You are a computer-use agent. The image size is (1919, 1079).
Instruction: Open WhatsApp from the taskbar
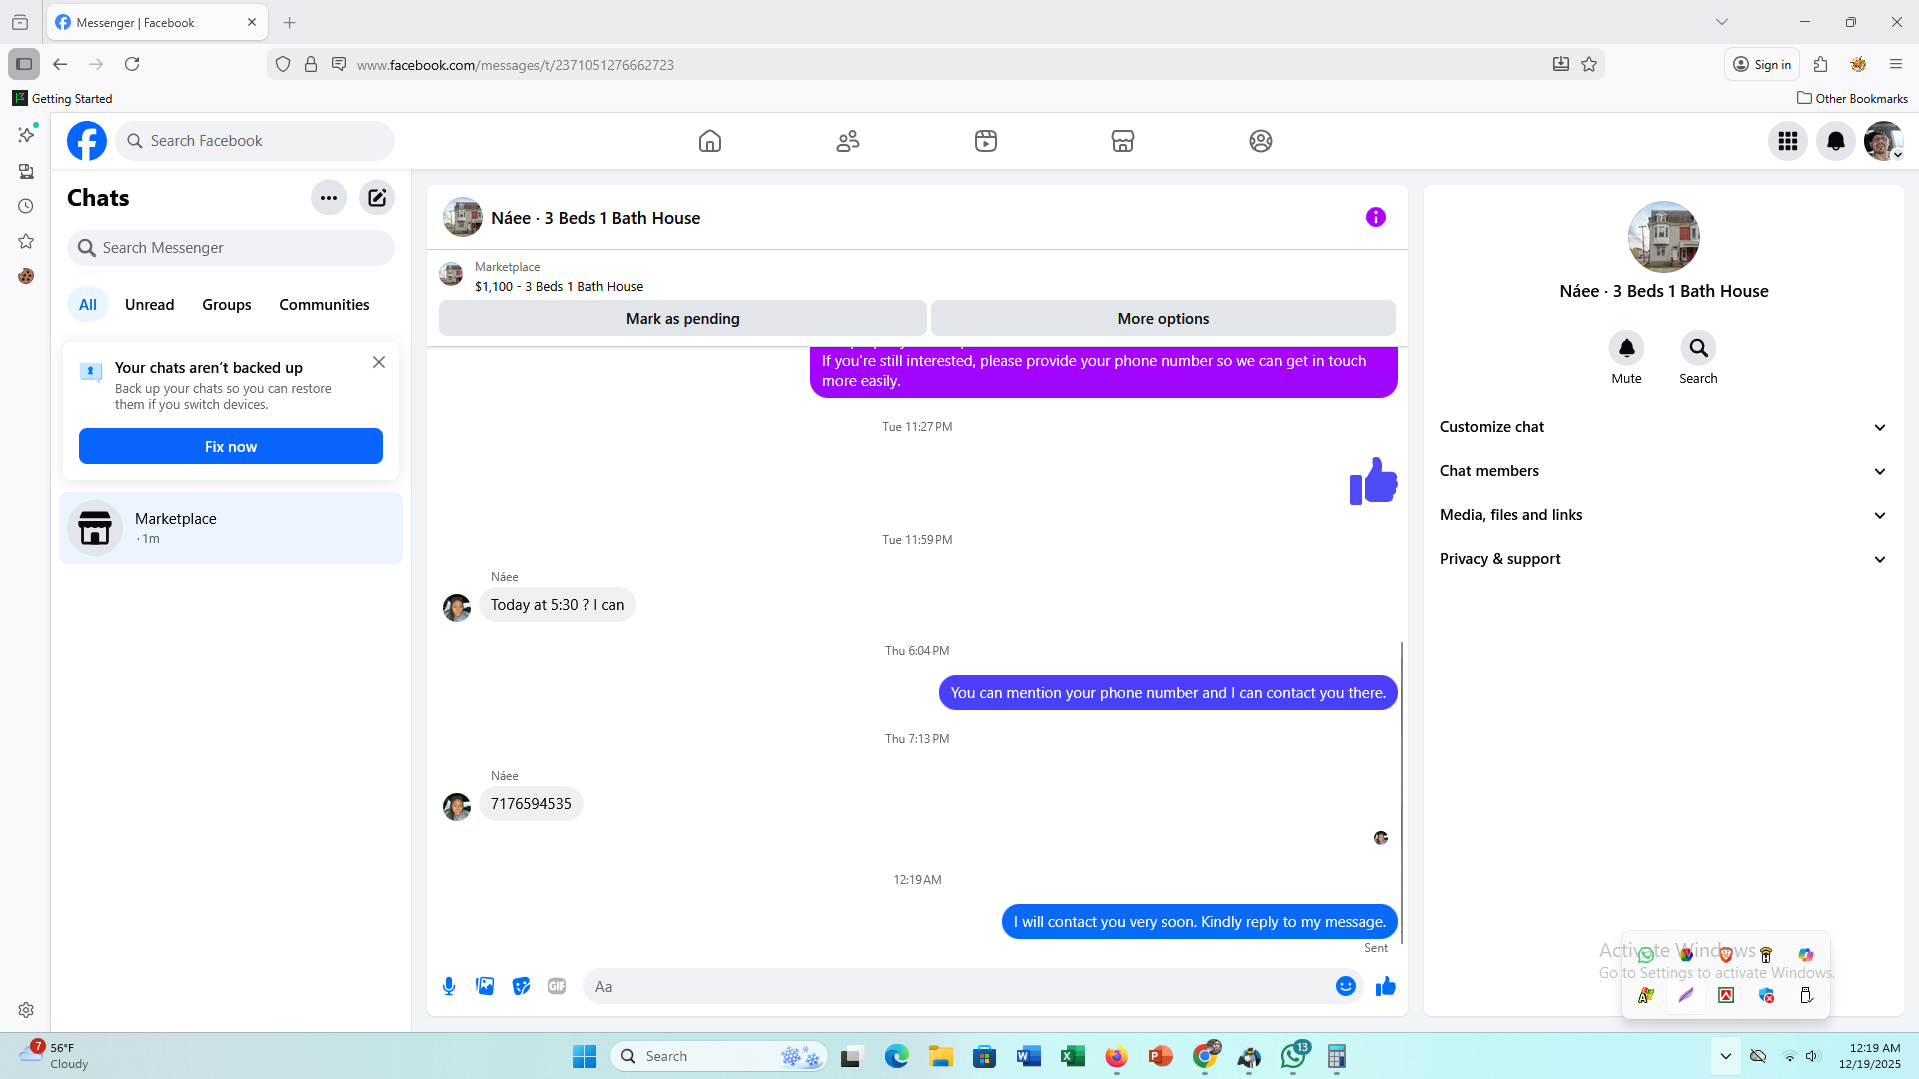pyautogui.click(x=1294, y=1056)
